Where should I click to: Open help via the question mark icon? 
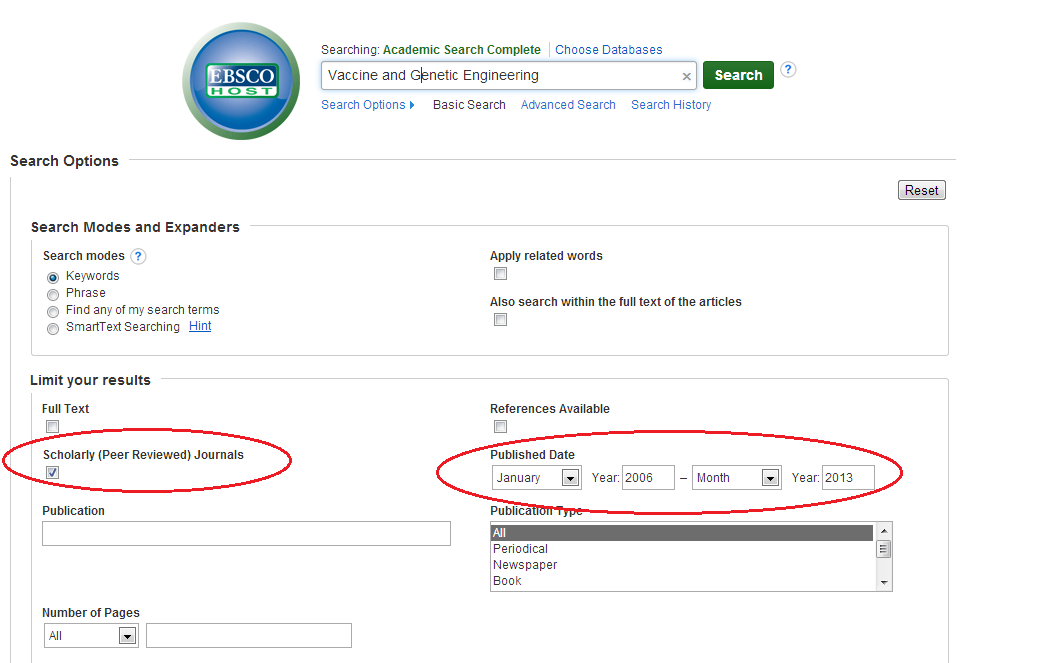coord(788,69)
